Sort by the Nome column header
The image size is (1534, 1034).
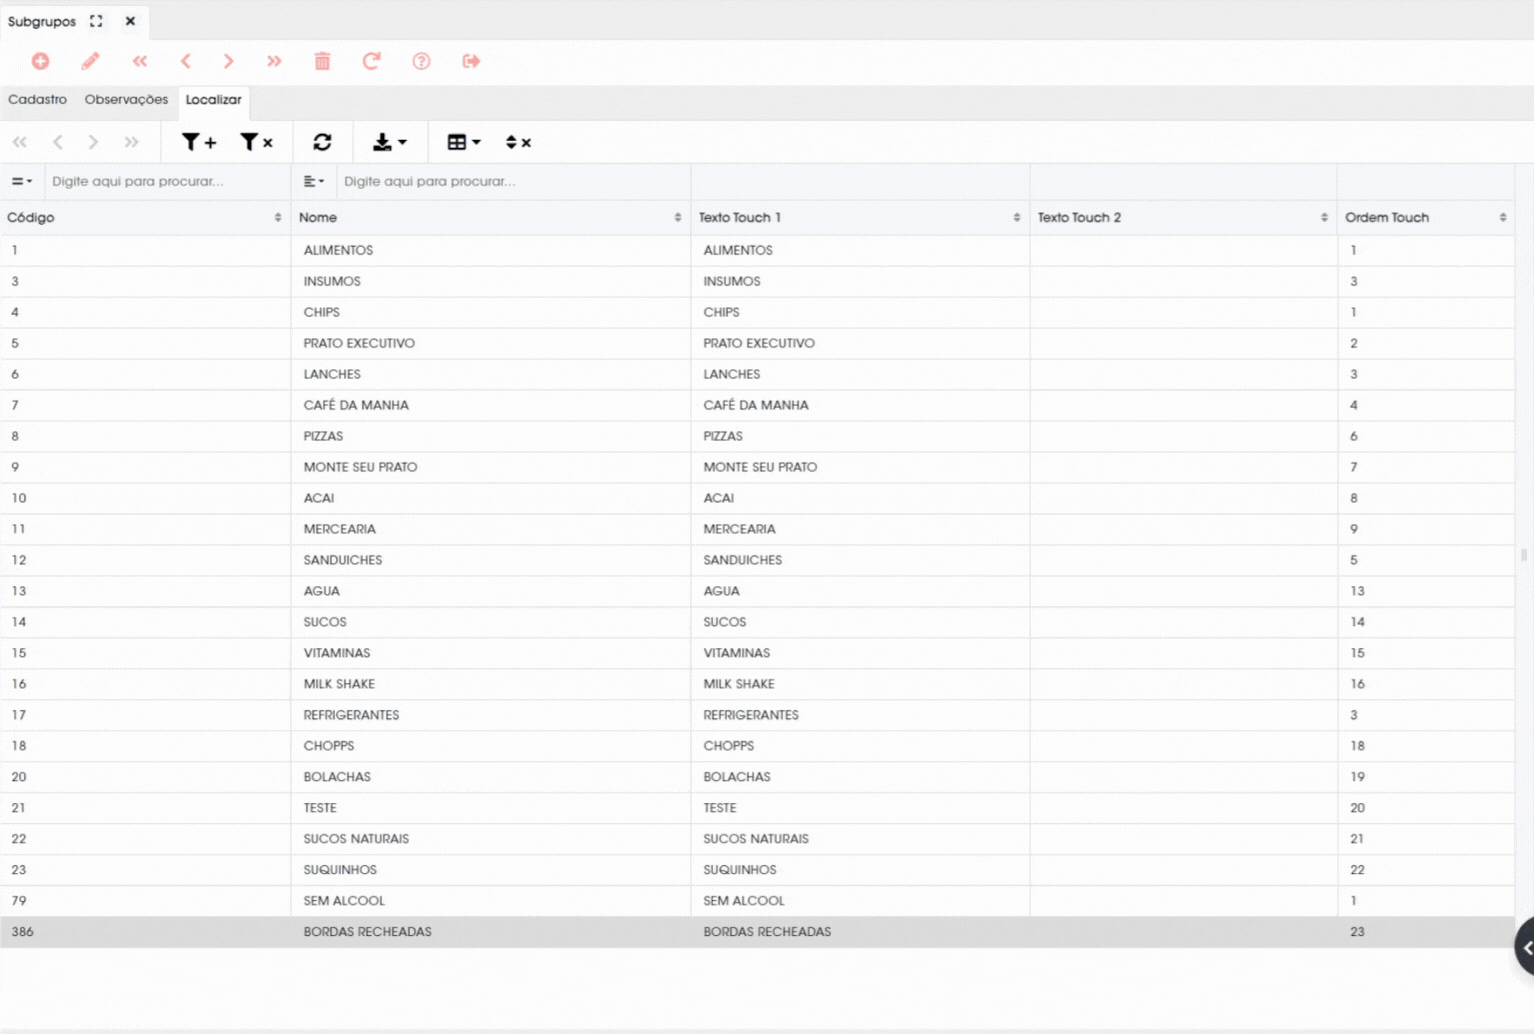point(490,217)
